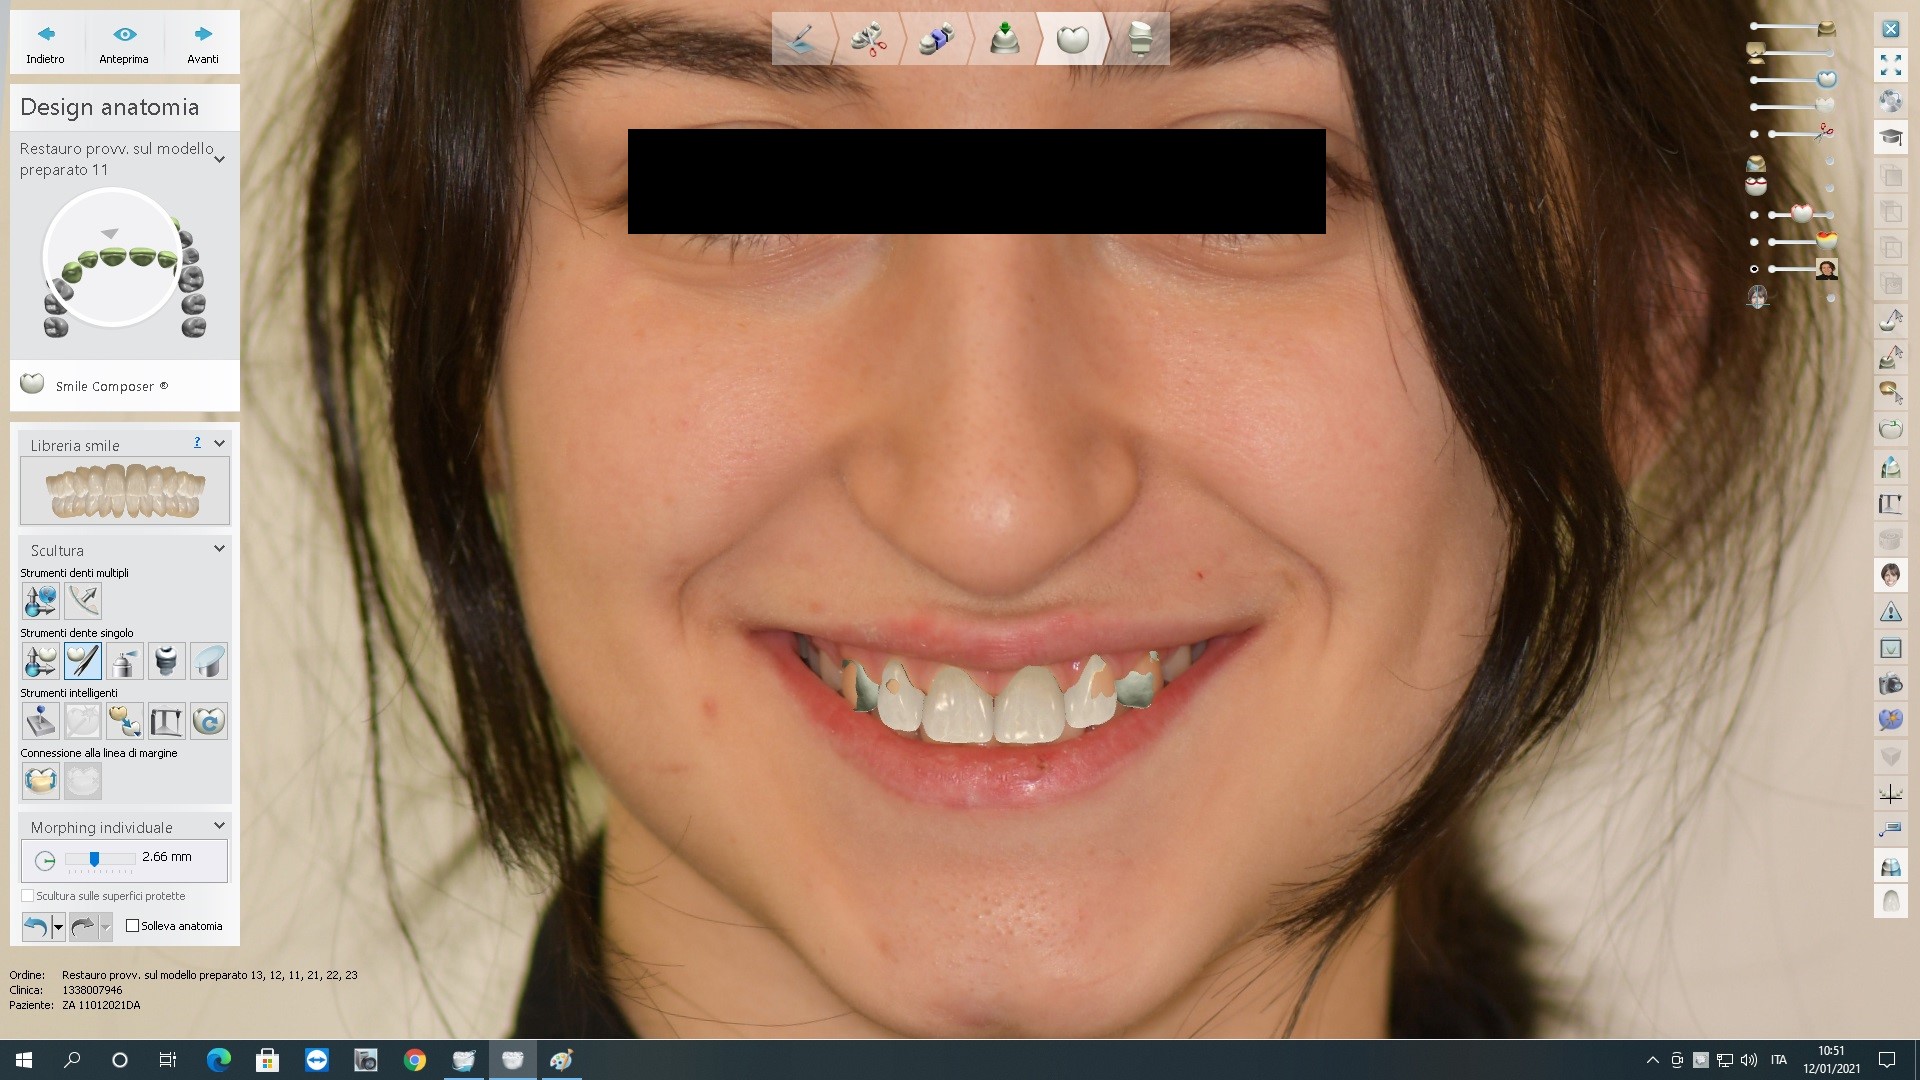This screenshot has height=1080, width=1920.
Task: Open the insertion direction workflow step
Action: 936,39
